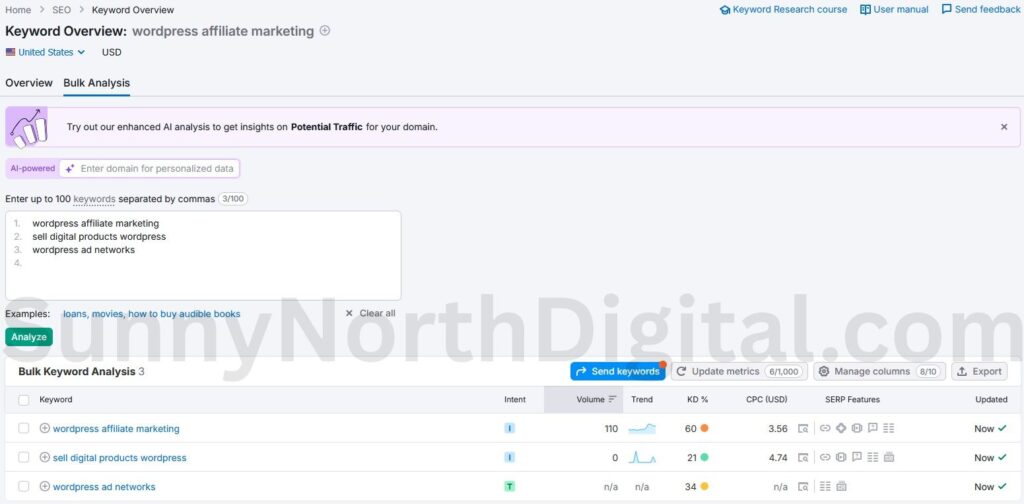Click plus icon beside sell digital products wordpress
The width and height of the screenshot is (1024, 504).
click(x=44, y=458)
